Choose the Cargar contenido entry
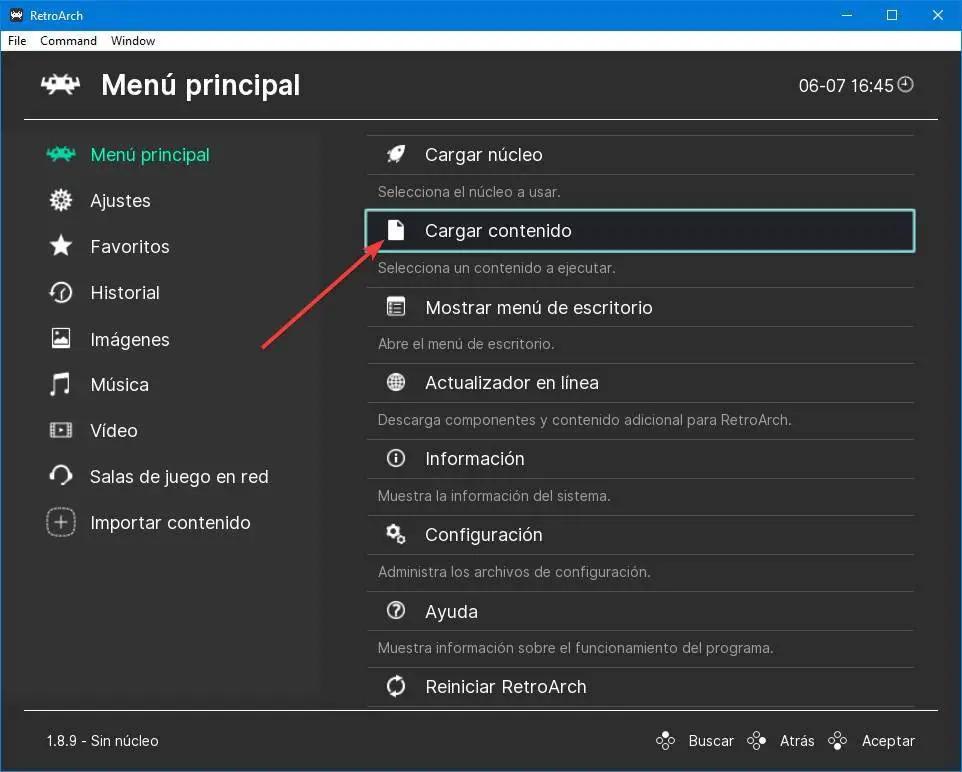This screenshot has width=962, height=772. [x=640, y=231]
